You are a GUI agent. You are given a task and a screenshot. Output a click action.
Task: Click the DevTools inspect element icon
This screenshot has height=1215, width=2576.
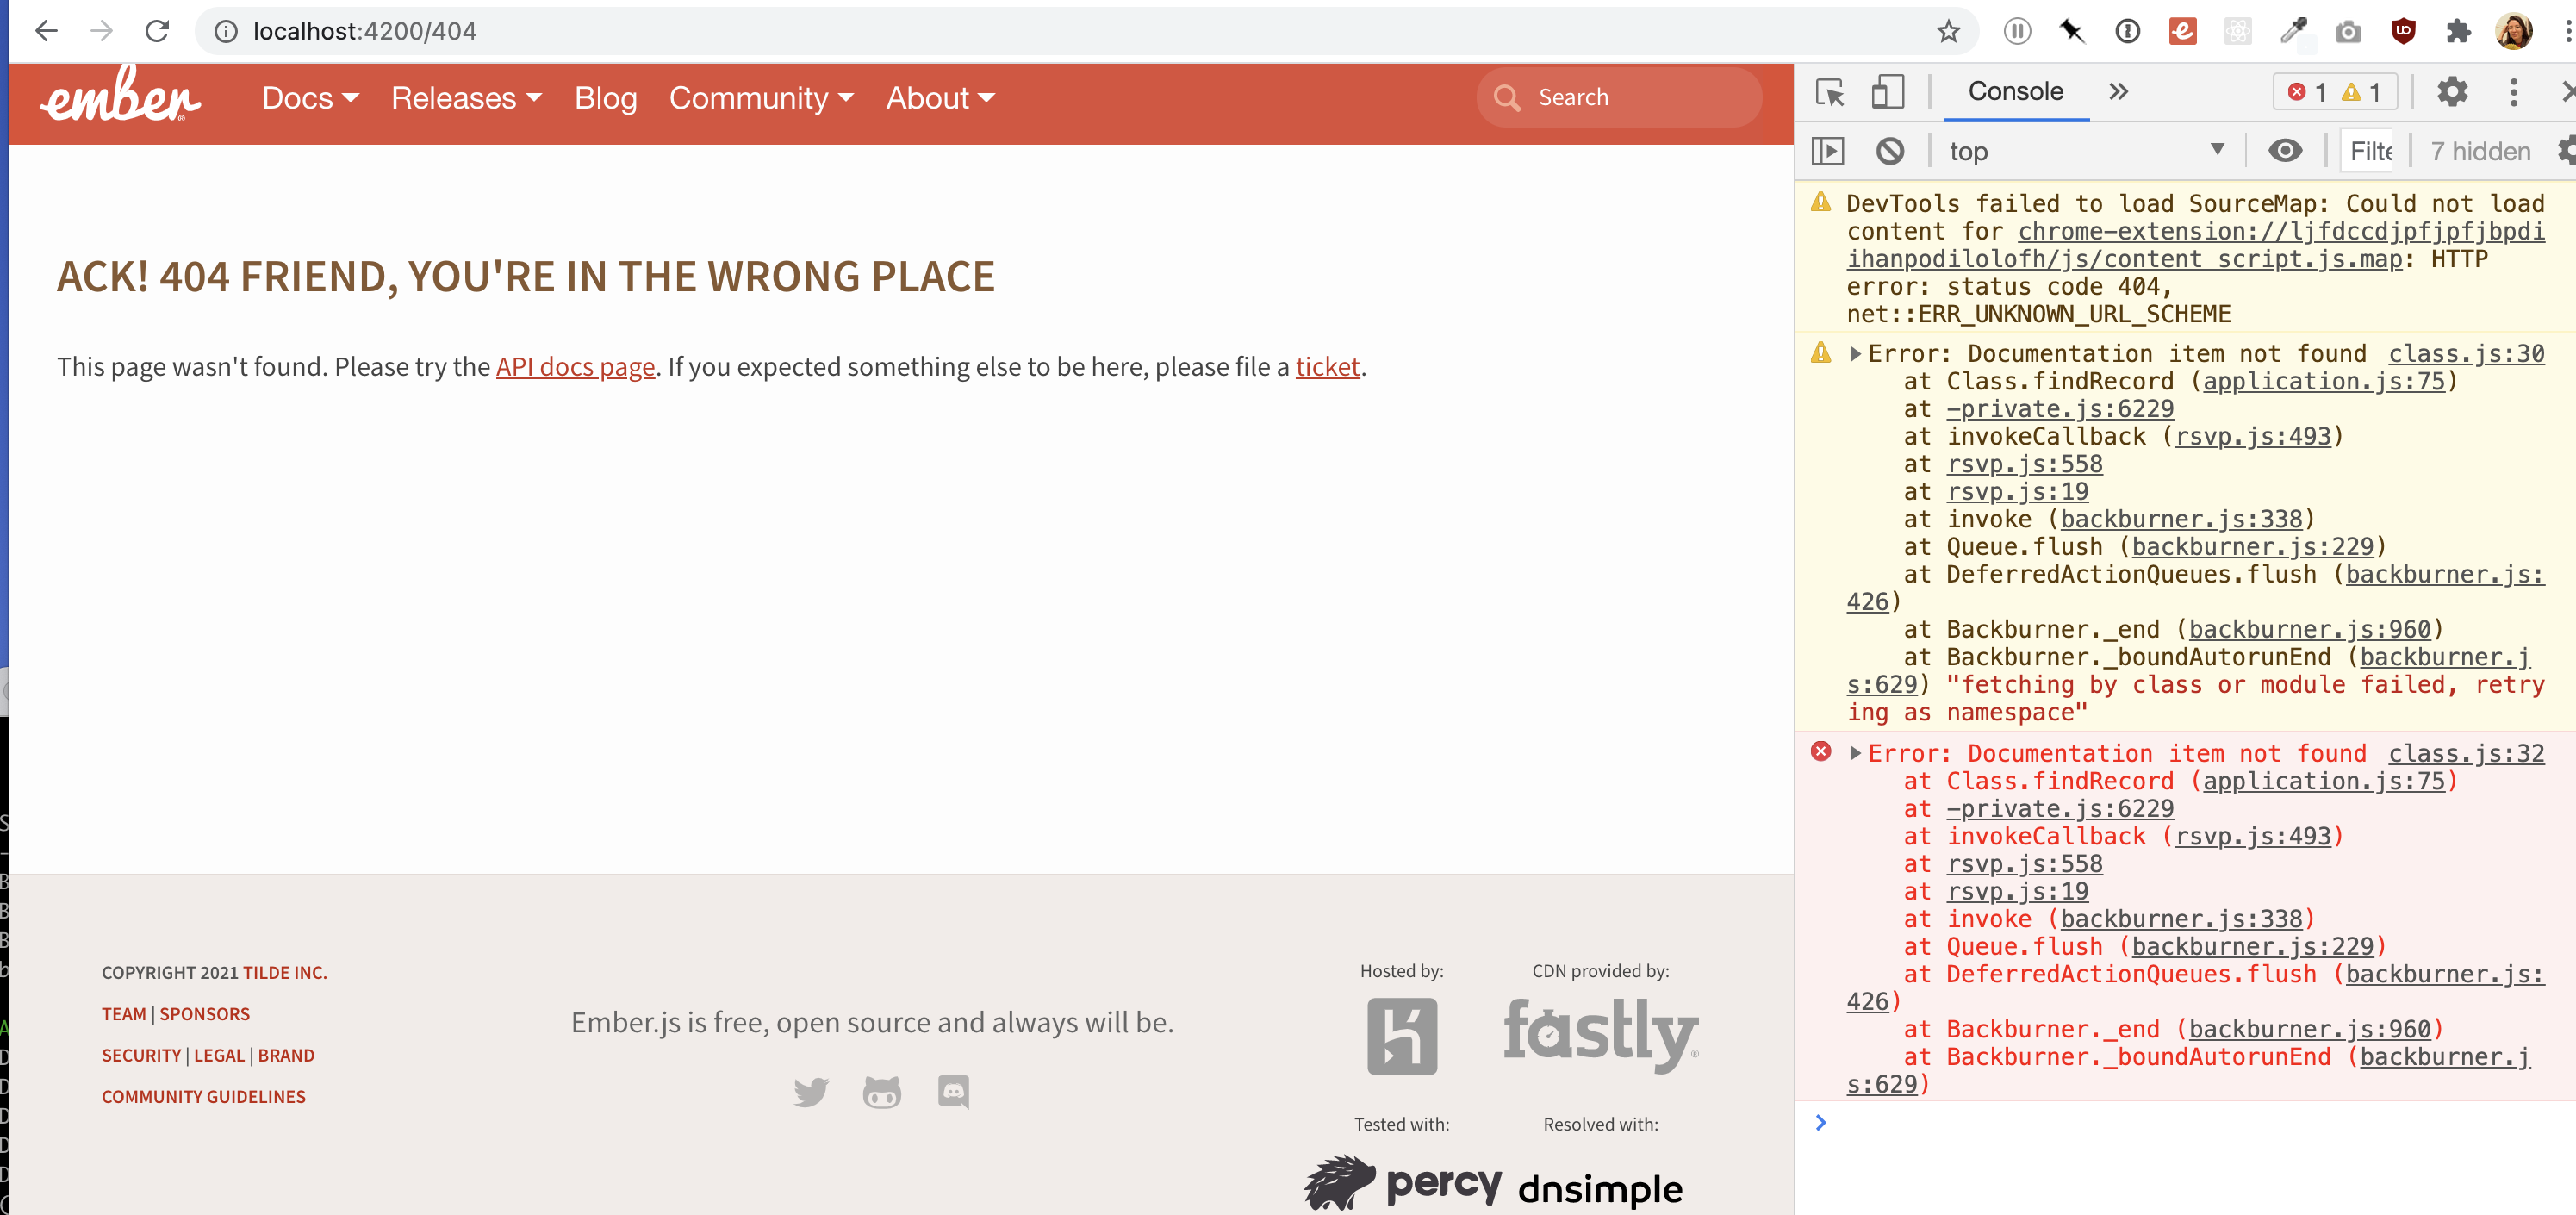[1830, 92]
